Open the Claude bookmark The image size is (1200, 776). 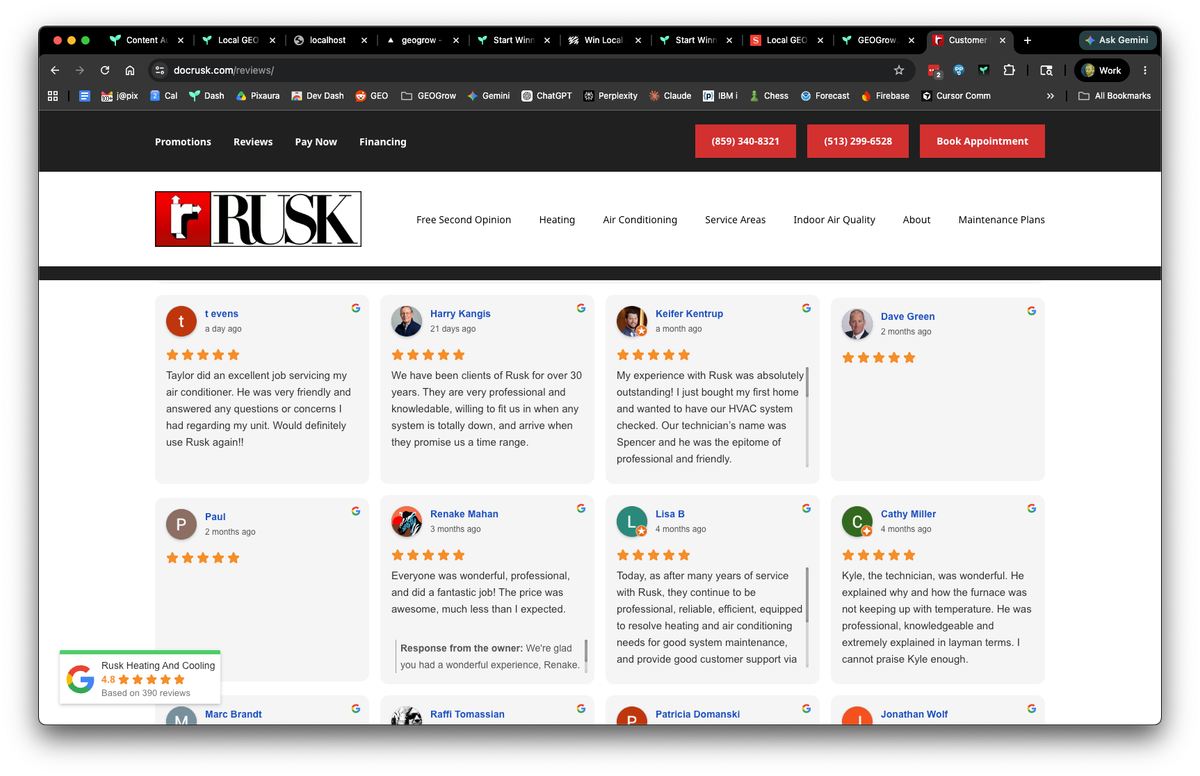670,96
